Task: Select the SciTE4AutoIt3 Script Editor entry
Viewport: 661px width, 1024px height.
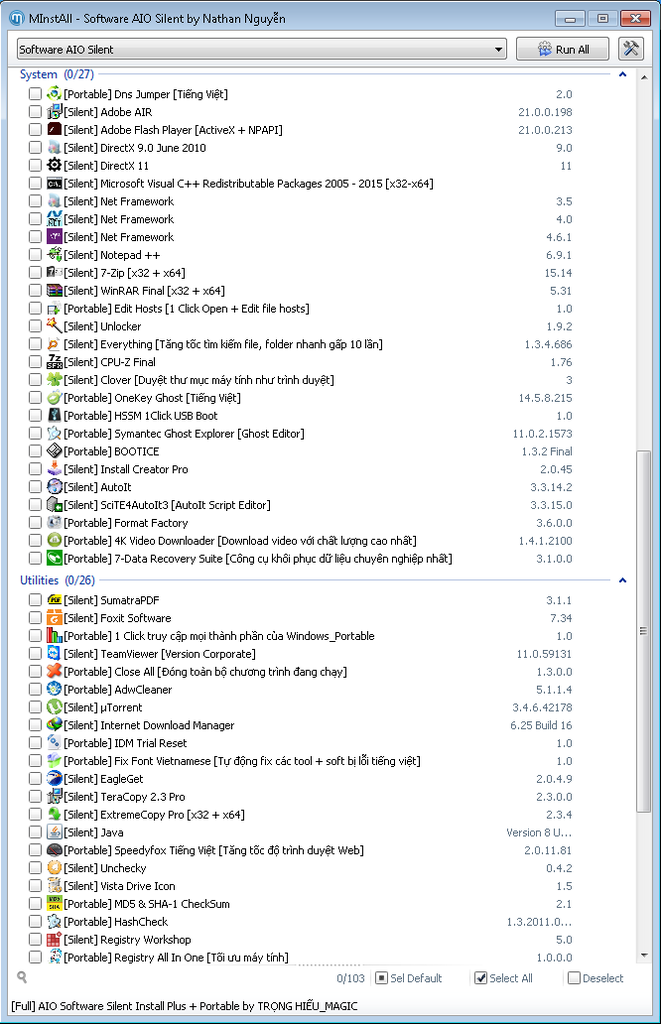Action: [x=300, y=505]
